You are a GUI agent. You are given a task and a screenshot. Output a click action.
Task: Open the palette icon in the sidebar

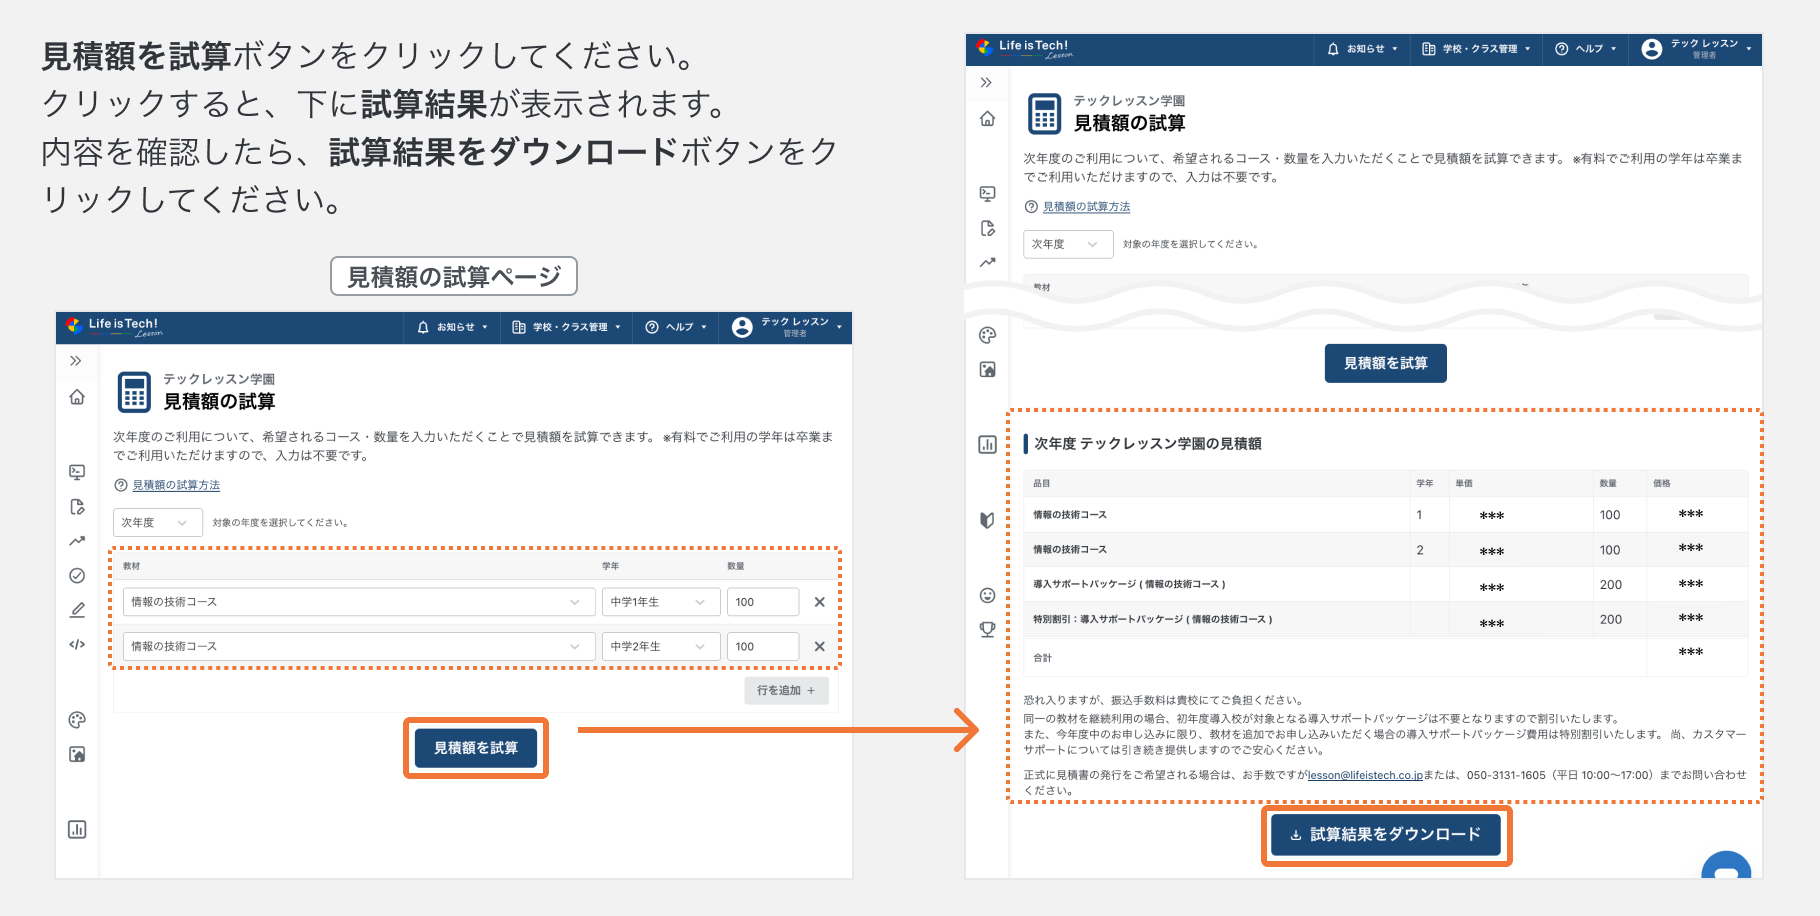tap(77, 720)
